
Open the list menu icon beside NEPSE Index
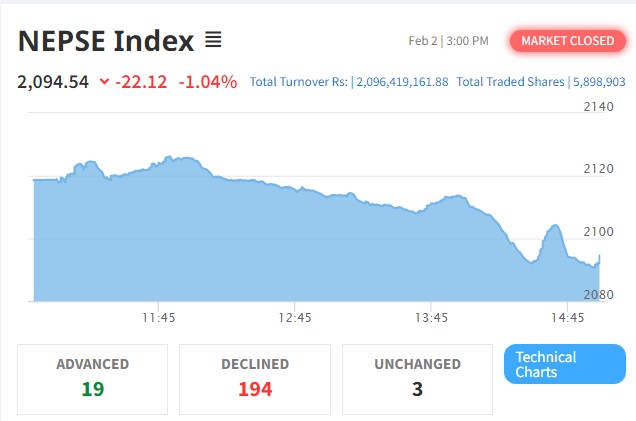coord(213,40)
